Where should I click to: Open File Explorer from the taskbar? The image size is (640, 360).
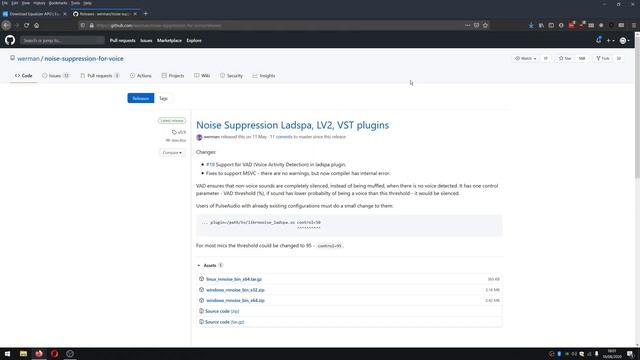click(23, 354)
